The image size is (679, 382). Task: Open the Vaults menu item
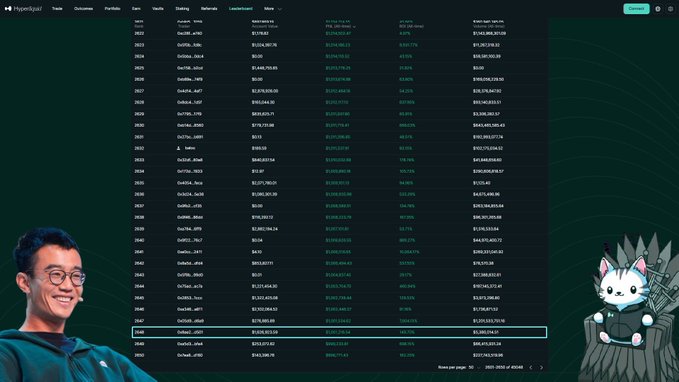click(x=158, y=9)
